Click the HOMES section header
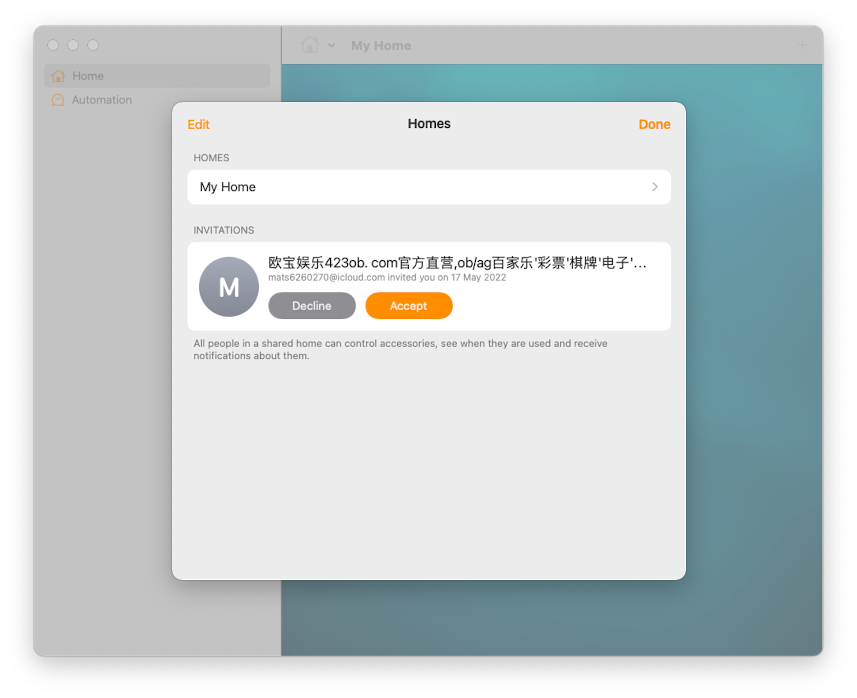Image resolution: width=857 pixels, height=698 pixels. 211,158
